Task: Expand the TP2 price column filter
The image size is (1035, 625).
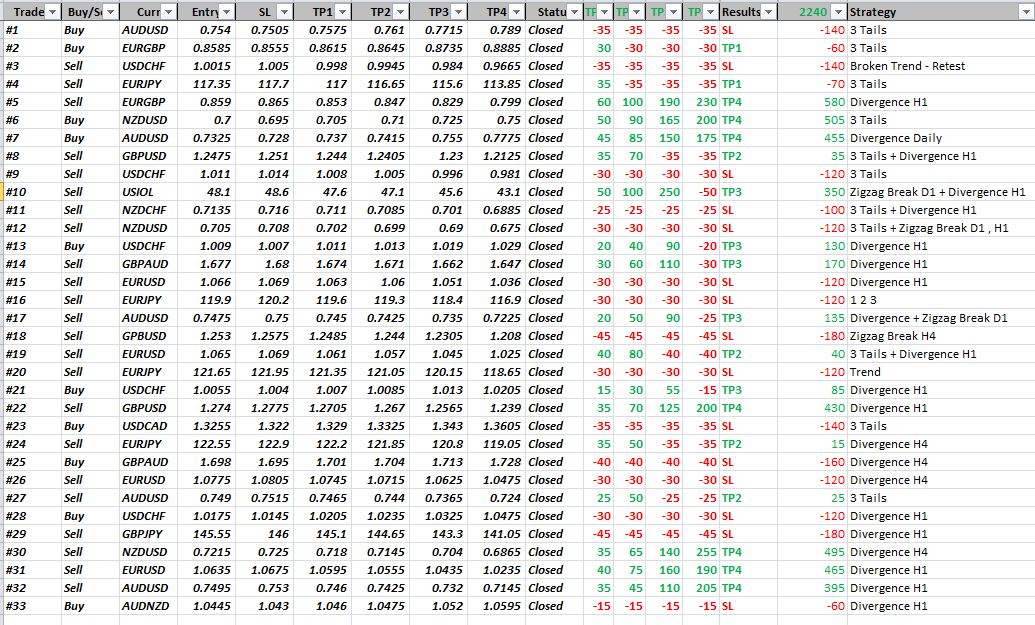Action: click(400, 12)
